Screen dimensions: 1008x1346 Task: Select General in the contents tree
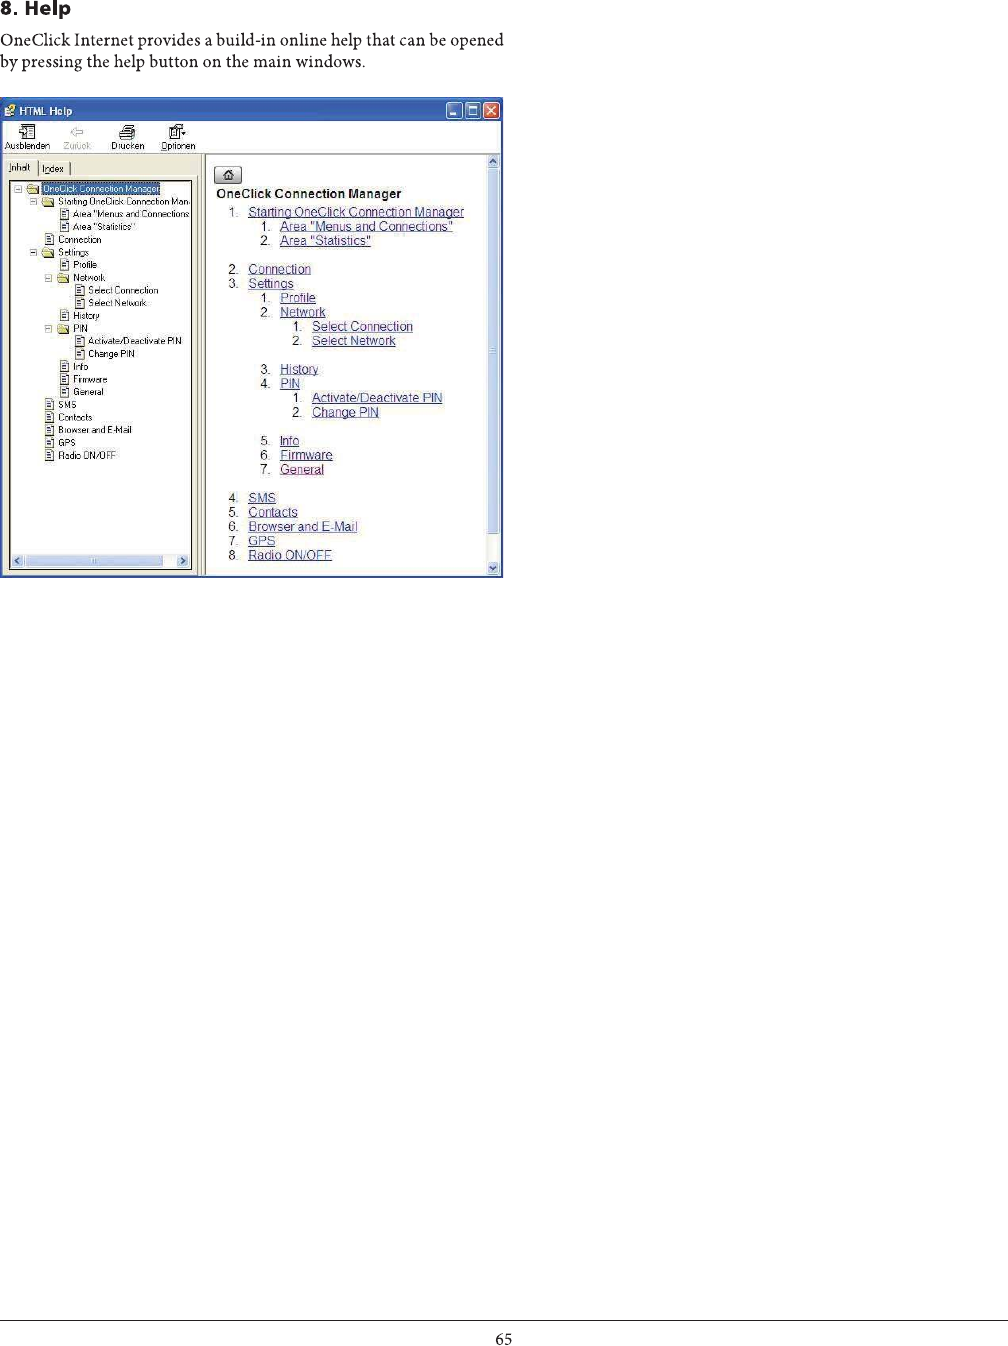coord(88,392)
